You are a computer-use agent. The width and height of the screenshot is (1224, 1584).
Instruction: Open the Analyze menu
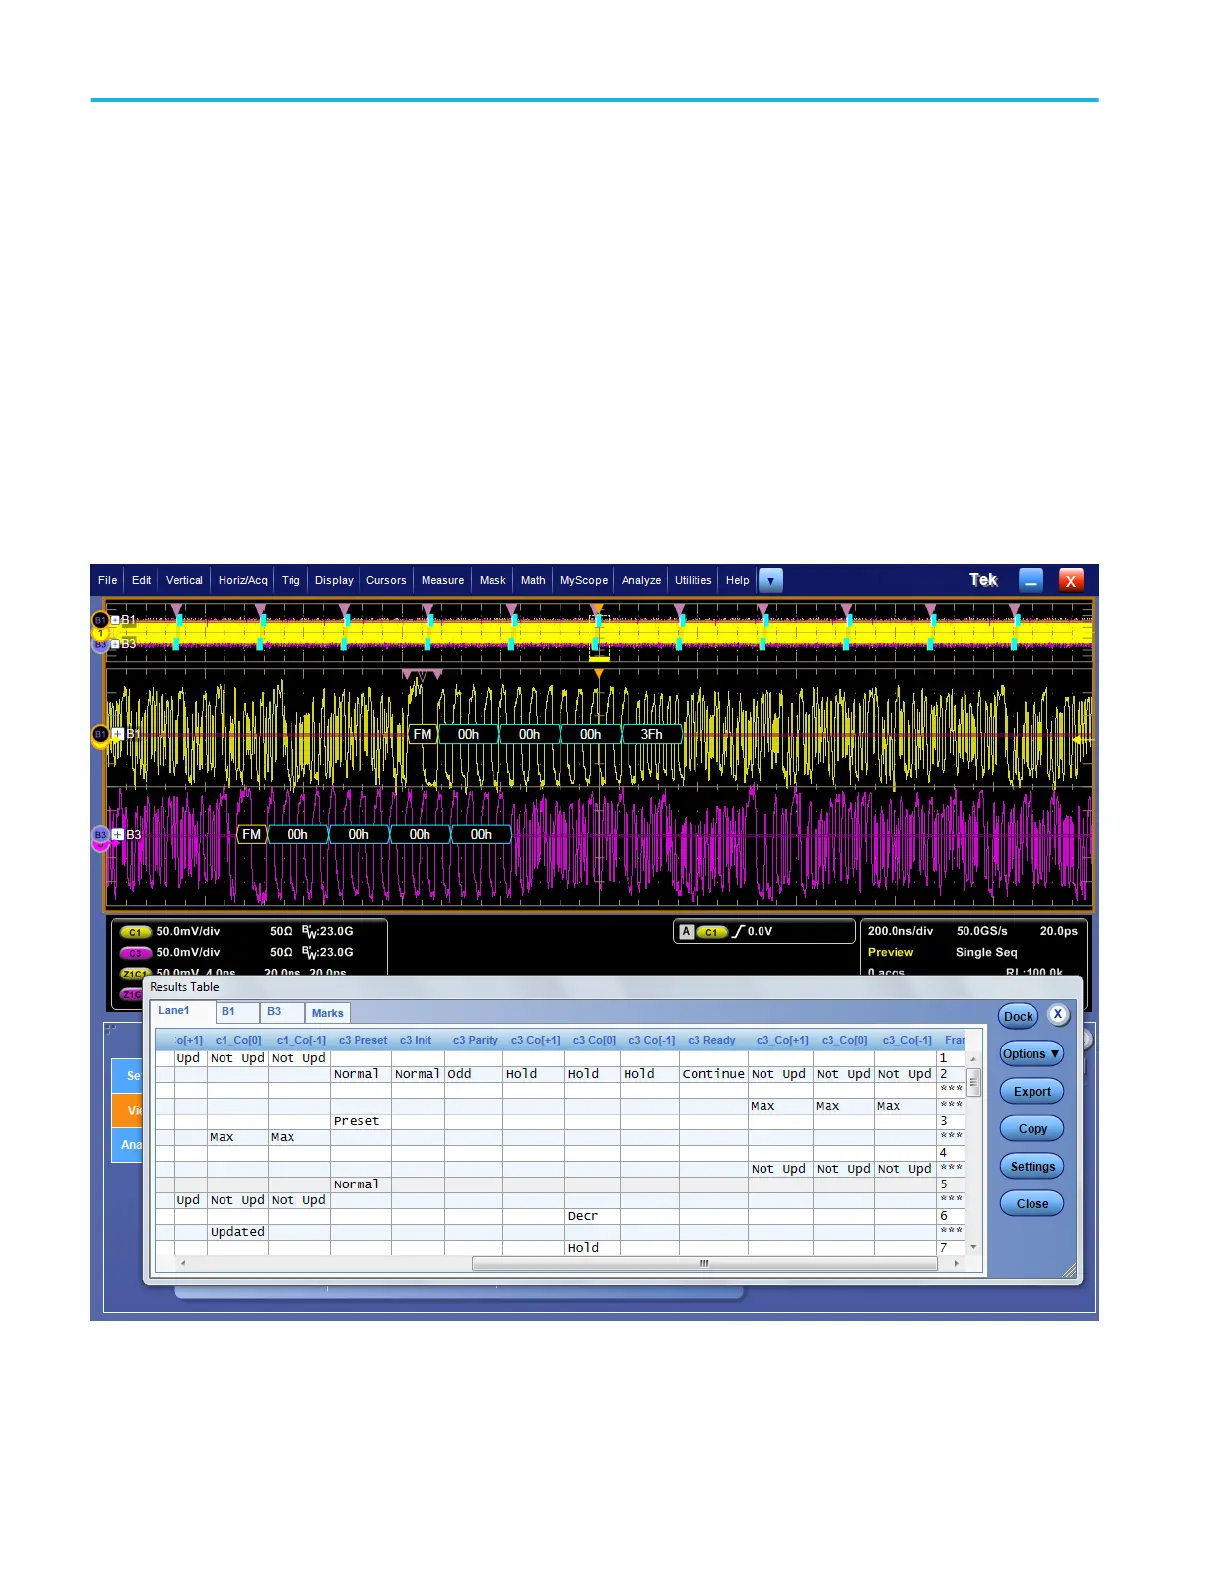tap(641, 580)
